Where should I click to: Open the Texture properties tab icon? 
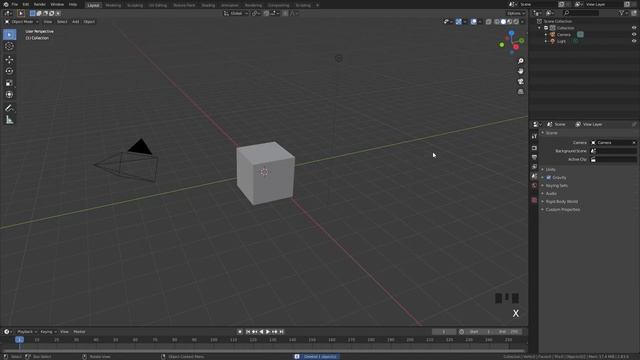[534, 200]
